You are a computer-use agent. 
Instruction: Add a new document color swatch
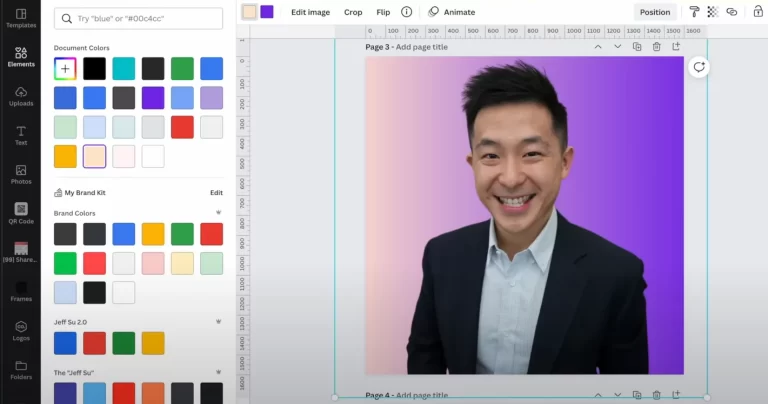point(65,69)
